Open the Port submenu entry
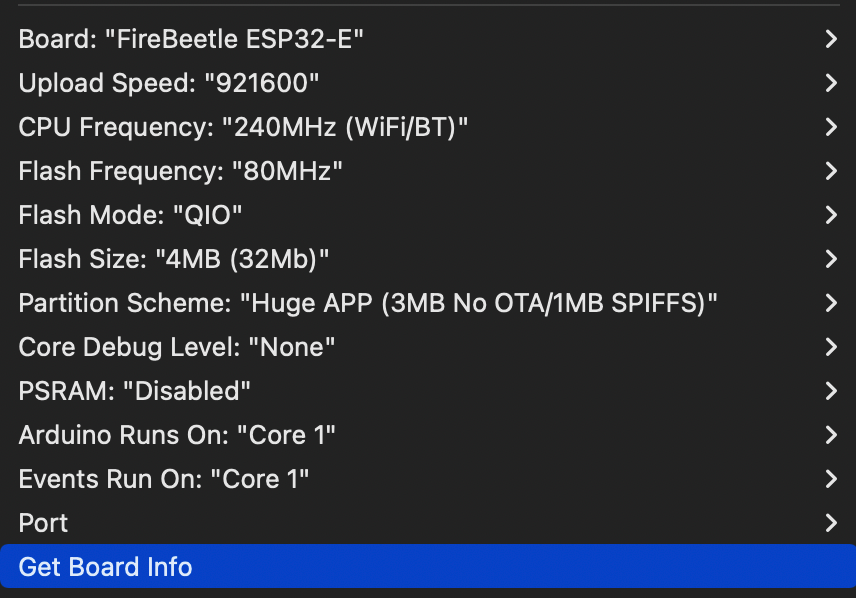 pyautogui.click(x=428, y=523)
